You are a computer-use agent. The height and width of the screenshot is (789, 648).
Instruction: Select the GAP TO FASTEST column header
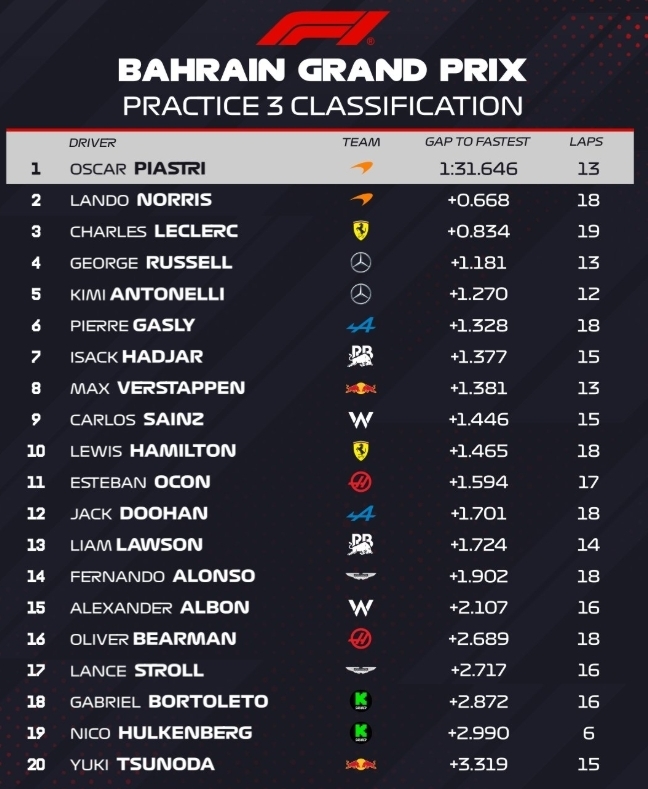[477, 142]
